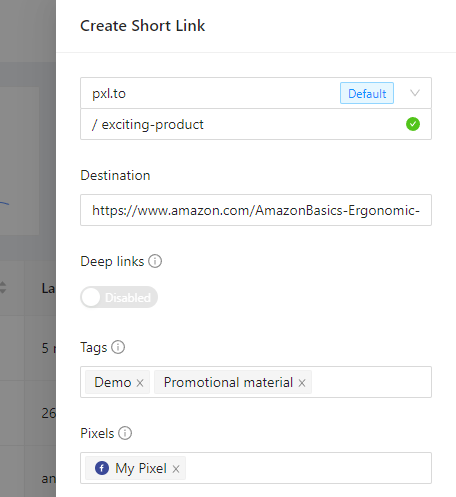
Task: Open the pxl.to domain dropdown arrow
Action: pos(415,93)
